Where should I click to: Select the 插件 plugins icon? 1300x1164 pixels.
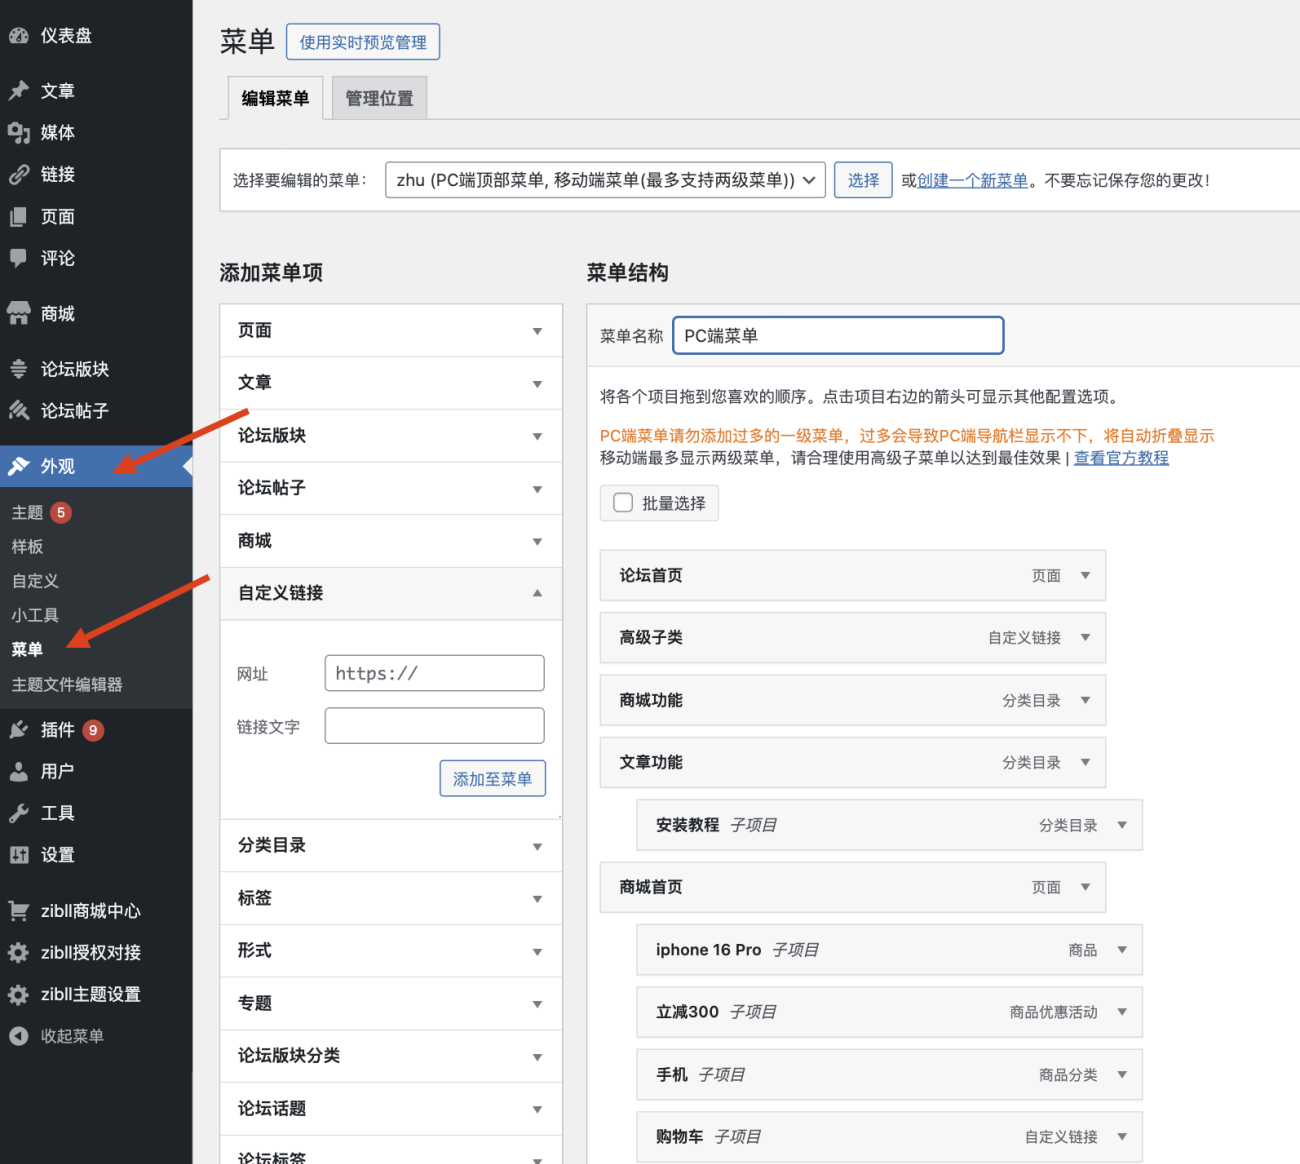point(19,730)
